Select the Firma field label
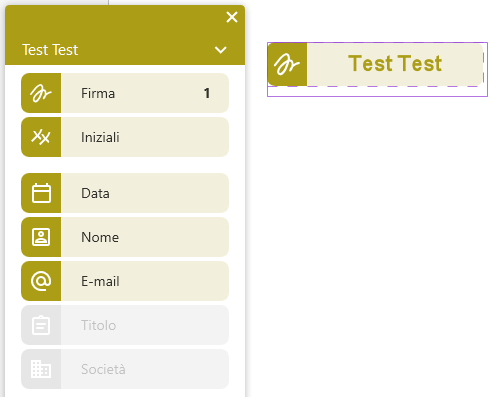Image resolution: width=494 pixels, height=397 pixels. coord(98,93)
